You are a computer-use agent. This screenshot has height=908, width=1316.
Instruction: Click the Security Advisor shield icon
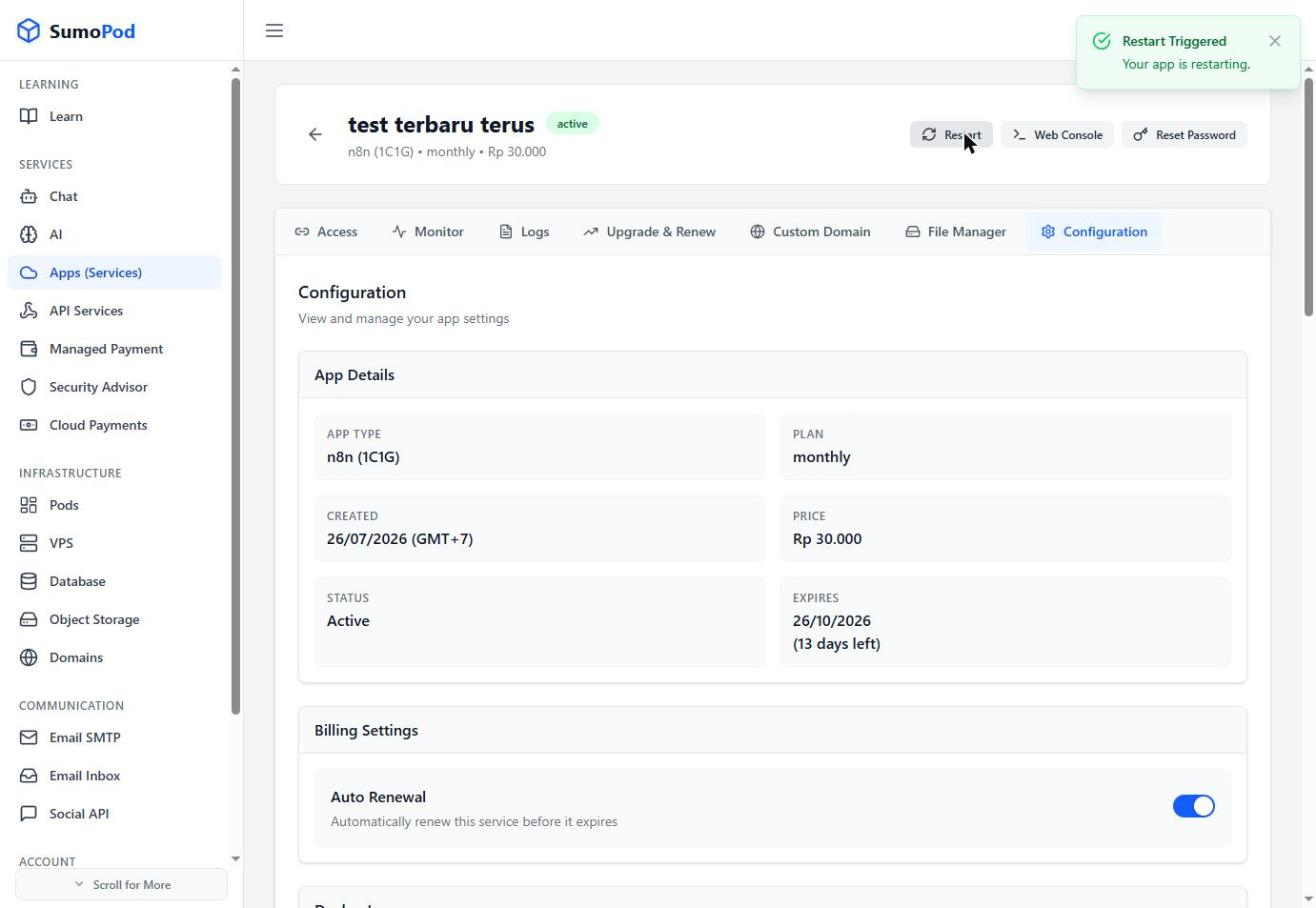pos(29,386)
